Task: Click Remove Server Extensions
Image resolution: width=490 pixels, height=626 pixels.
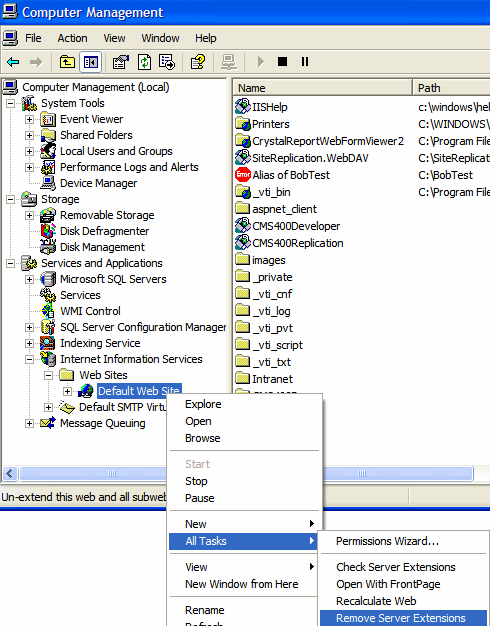Action: (x=404, y=618)
